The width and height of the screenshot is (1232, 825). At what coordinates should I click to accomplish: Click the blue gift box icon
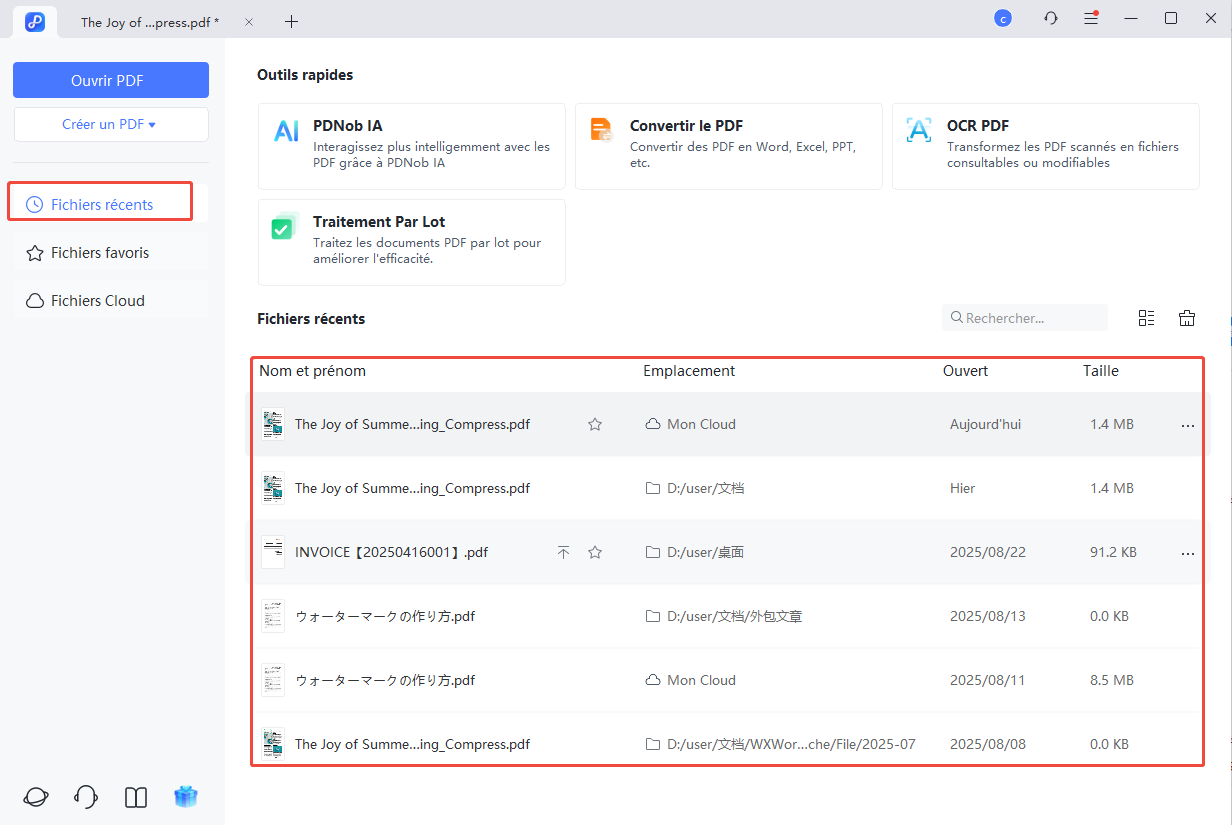pyautogui.click(x=186, y=796)
